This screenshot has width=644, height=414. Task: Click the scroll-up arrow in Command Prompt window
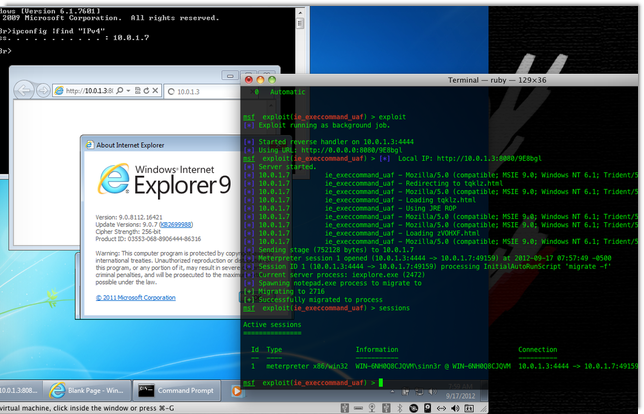pyautogui.click(x=300, y=13)
